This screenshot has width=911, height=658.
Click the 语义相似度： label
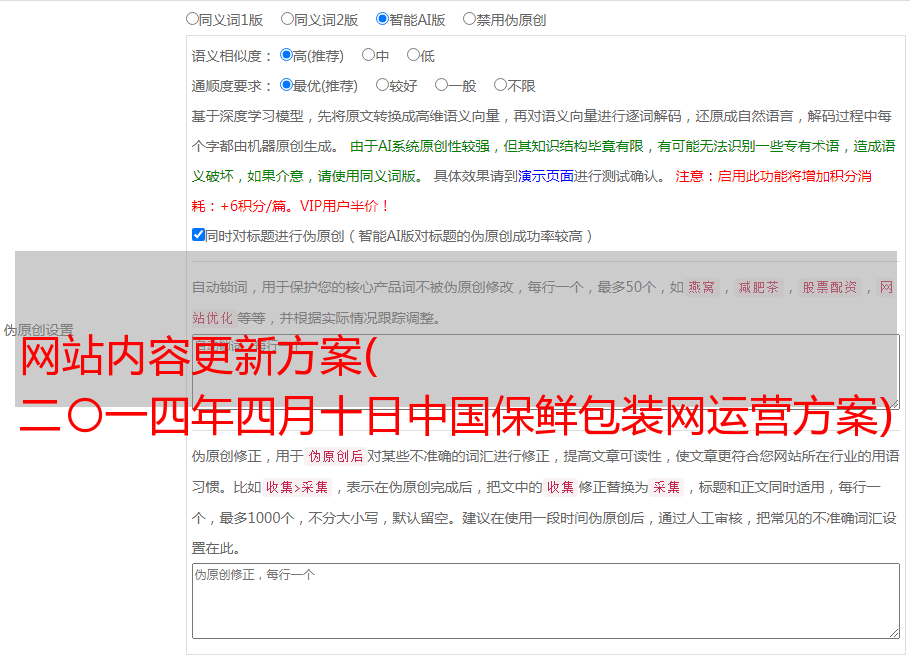pyautogui.click(x=232, y=56)
